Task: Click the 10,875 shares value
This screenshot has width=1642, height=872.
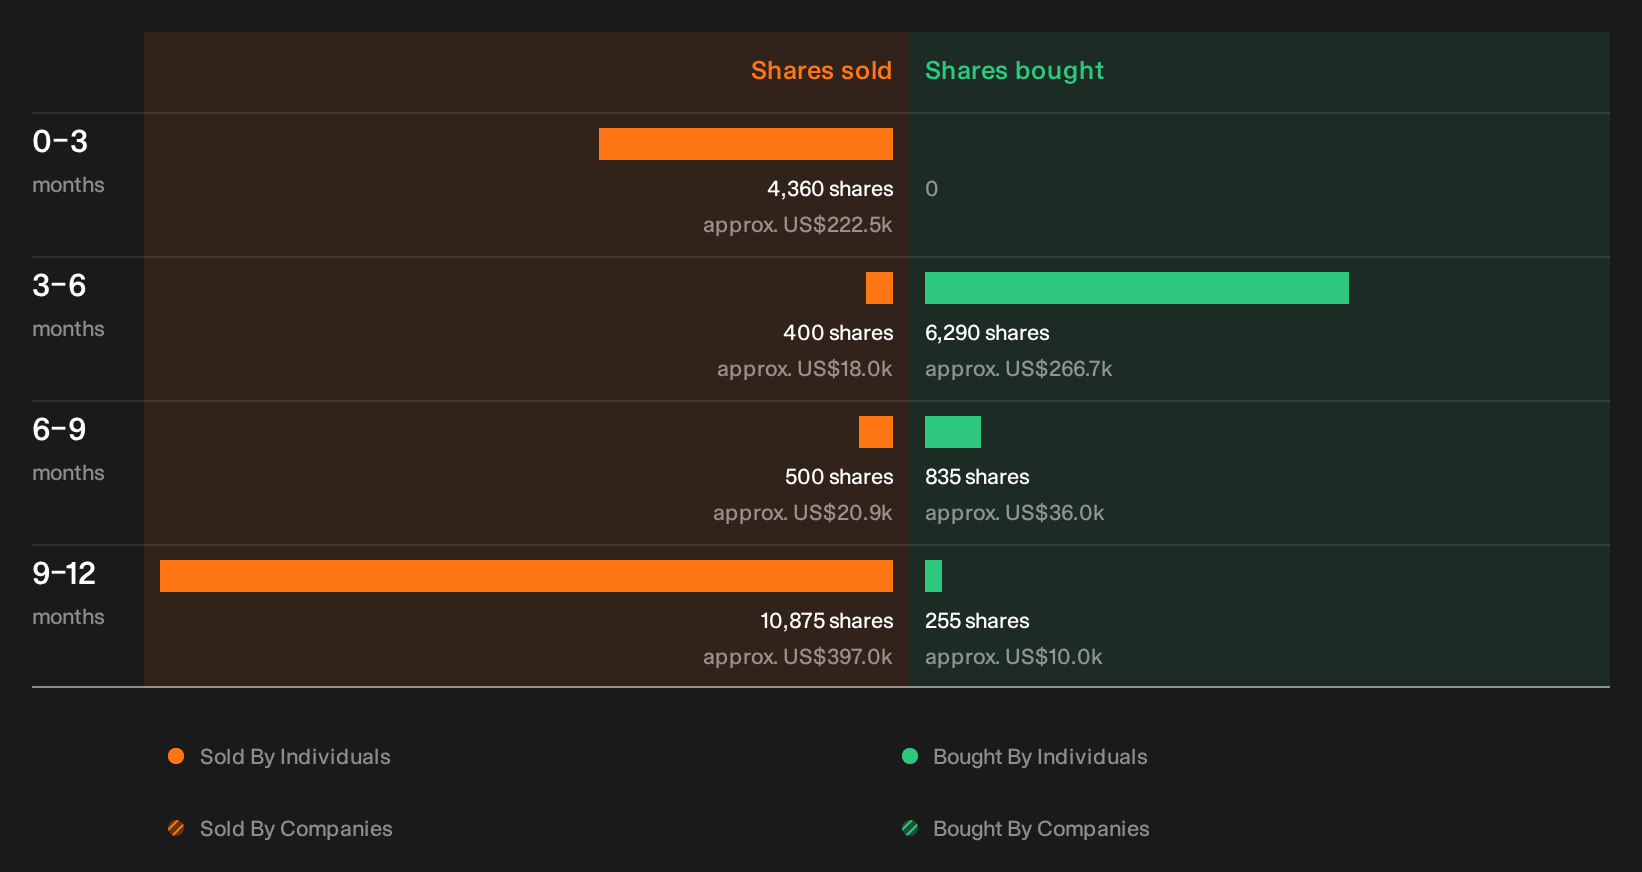Action: point(827,621)
